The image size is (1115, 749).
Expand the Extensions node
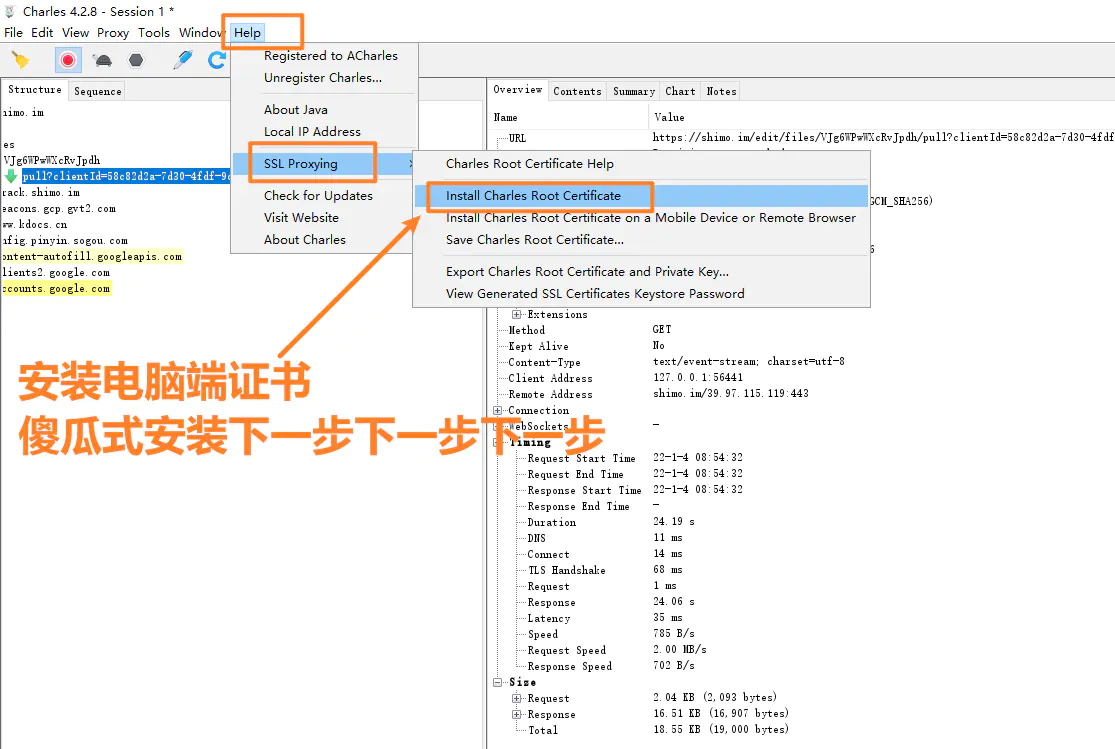tap(517, 314)
